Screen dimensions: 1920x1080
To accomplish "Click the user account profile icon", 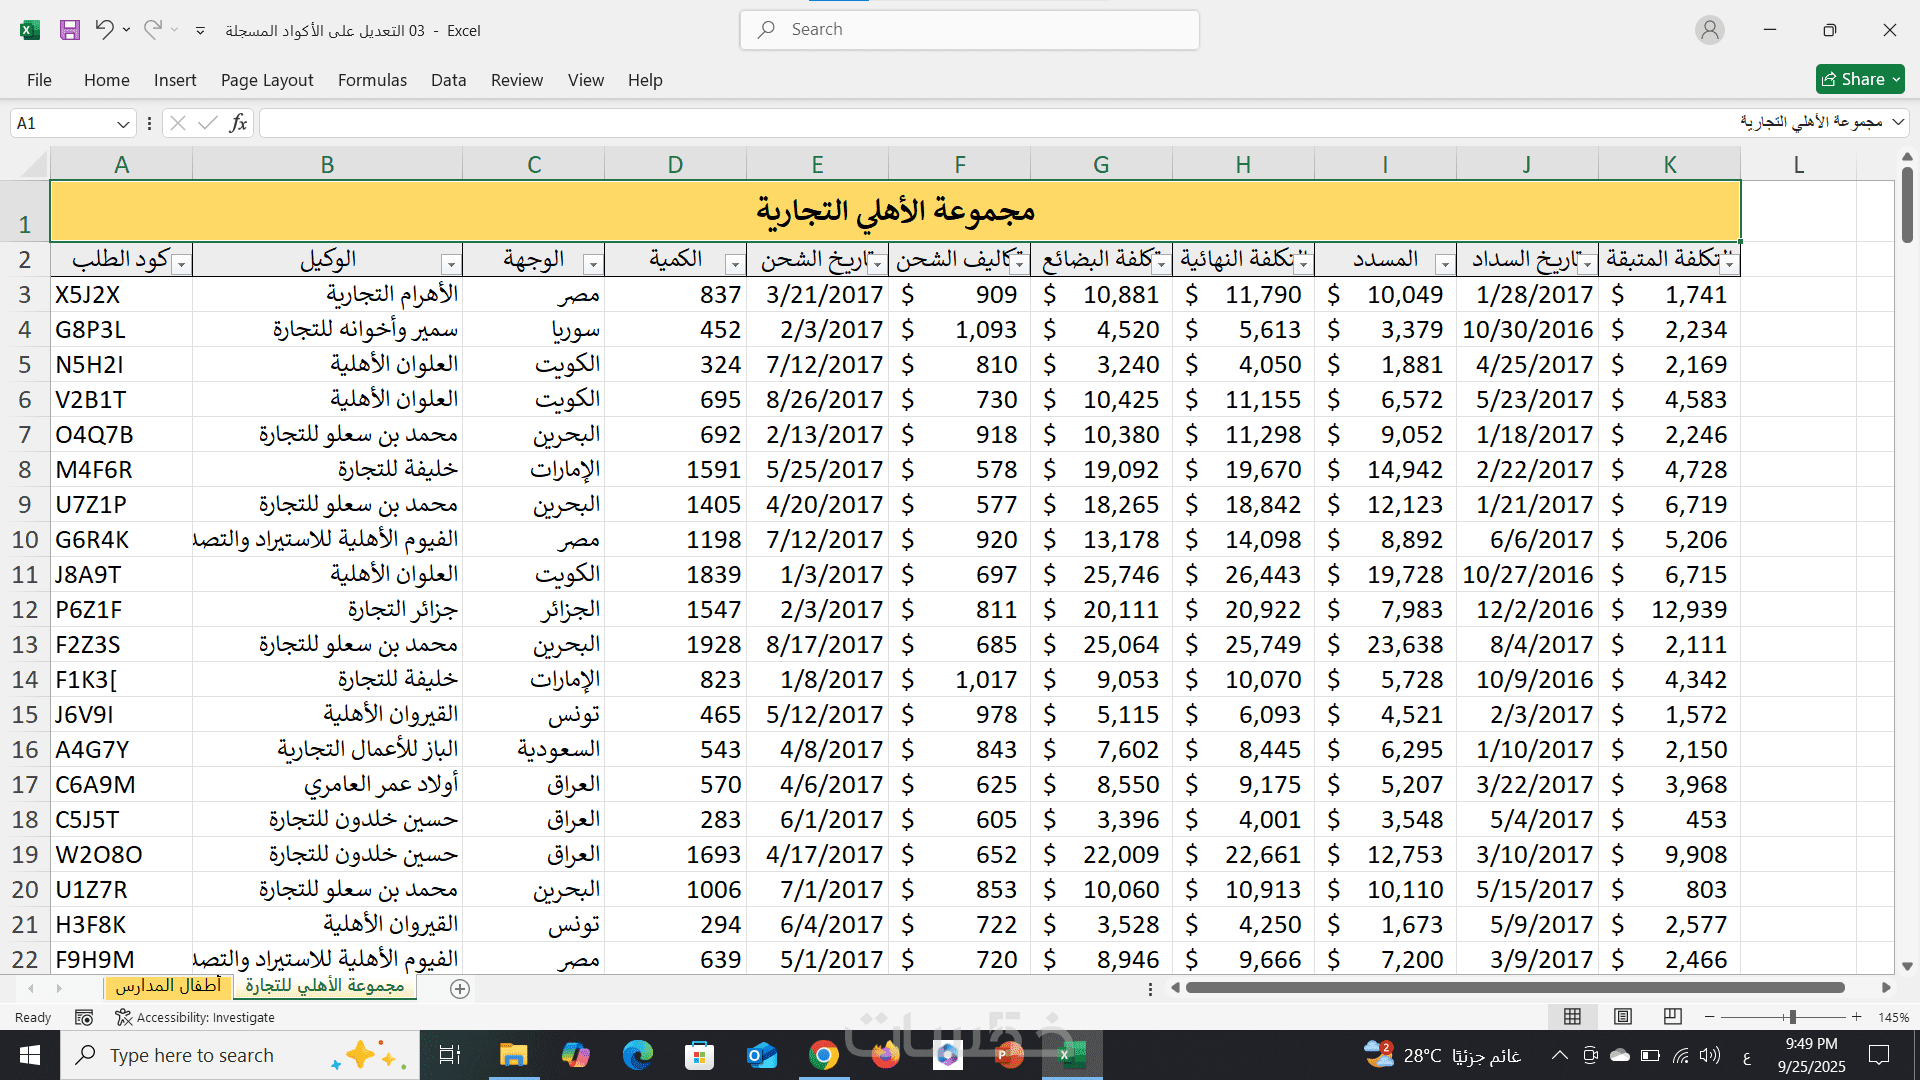I will coord(1709,30).
